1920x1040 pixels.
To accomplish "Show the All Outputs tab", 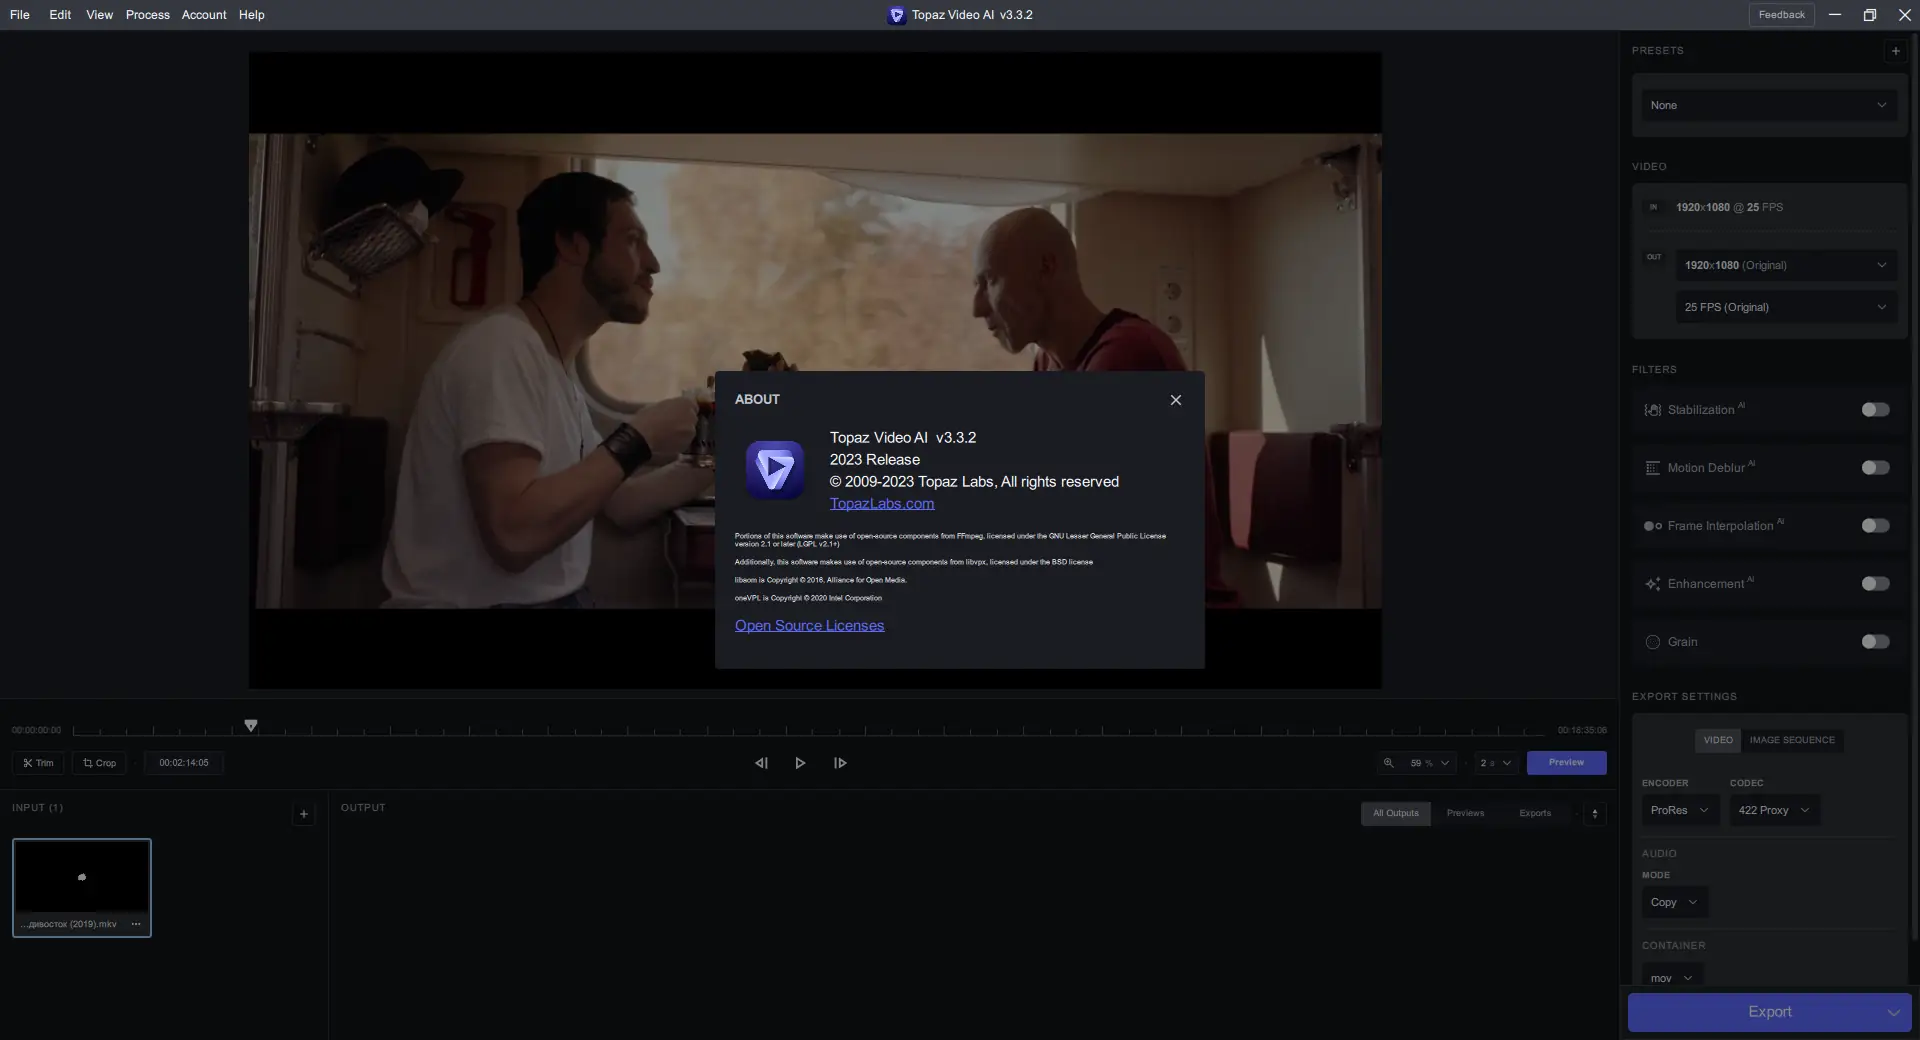I will 1395,813.
